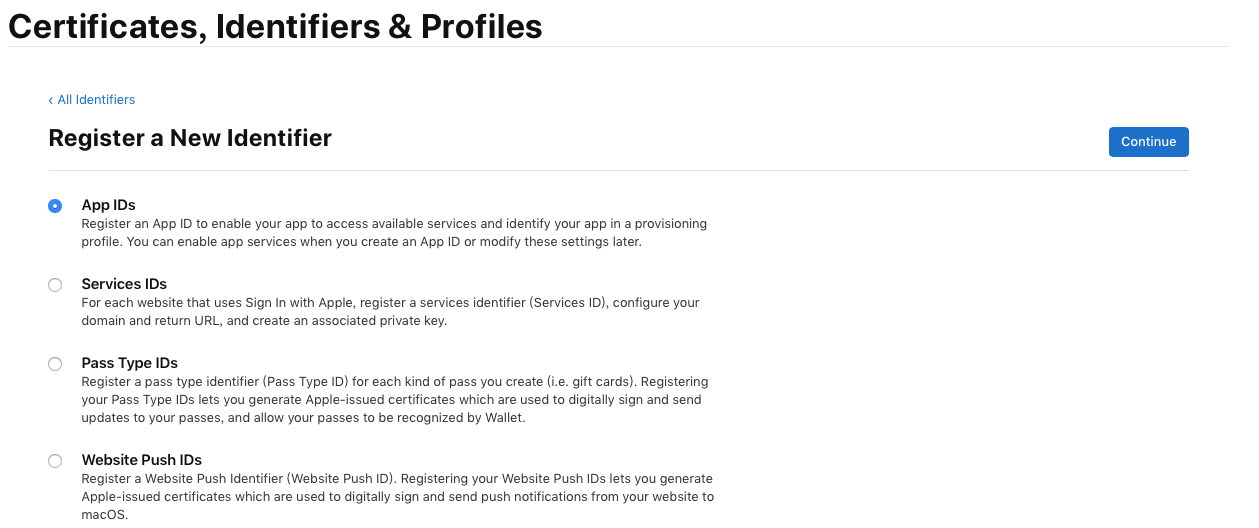Click the Sign In with Apple description text
Screen dimensions: 1259x528
[391, 312]
